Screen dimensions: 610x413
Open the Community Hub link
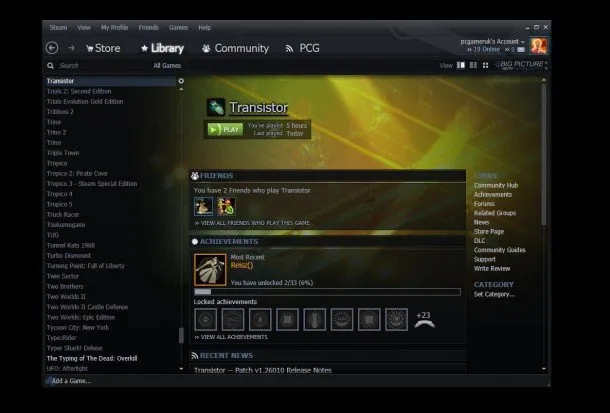coord(496,186)
